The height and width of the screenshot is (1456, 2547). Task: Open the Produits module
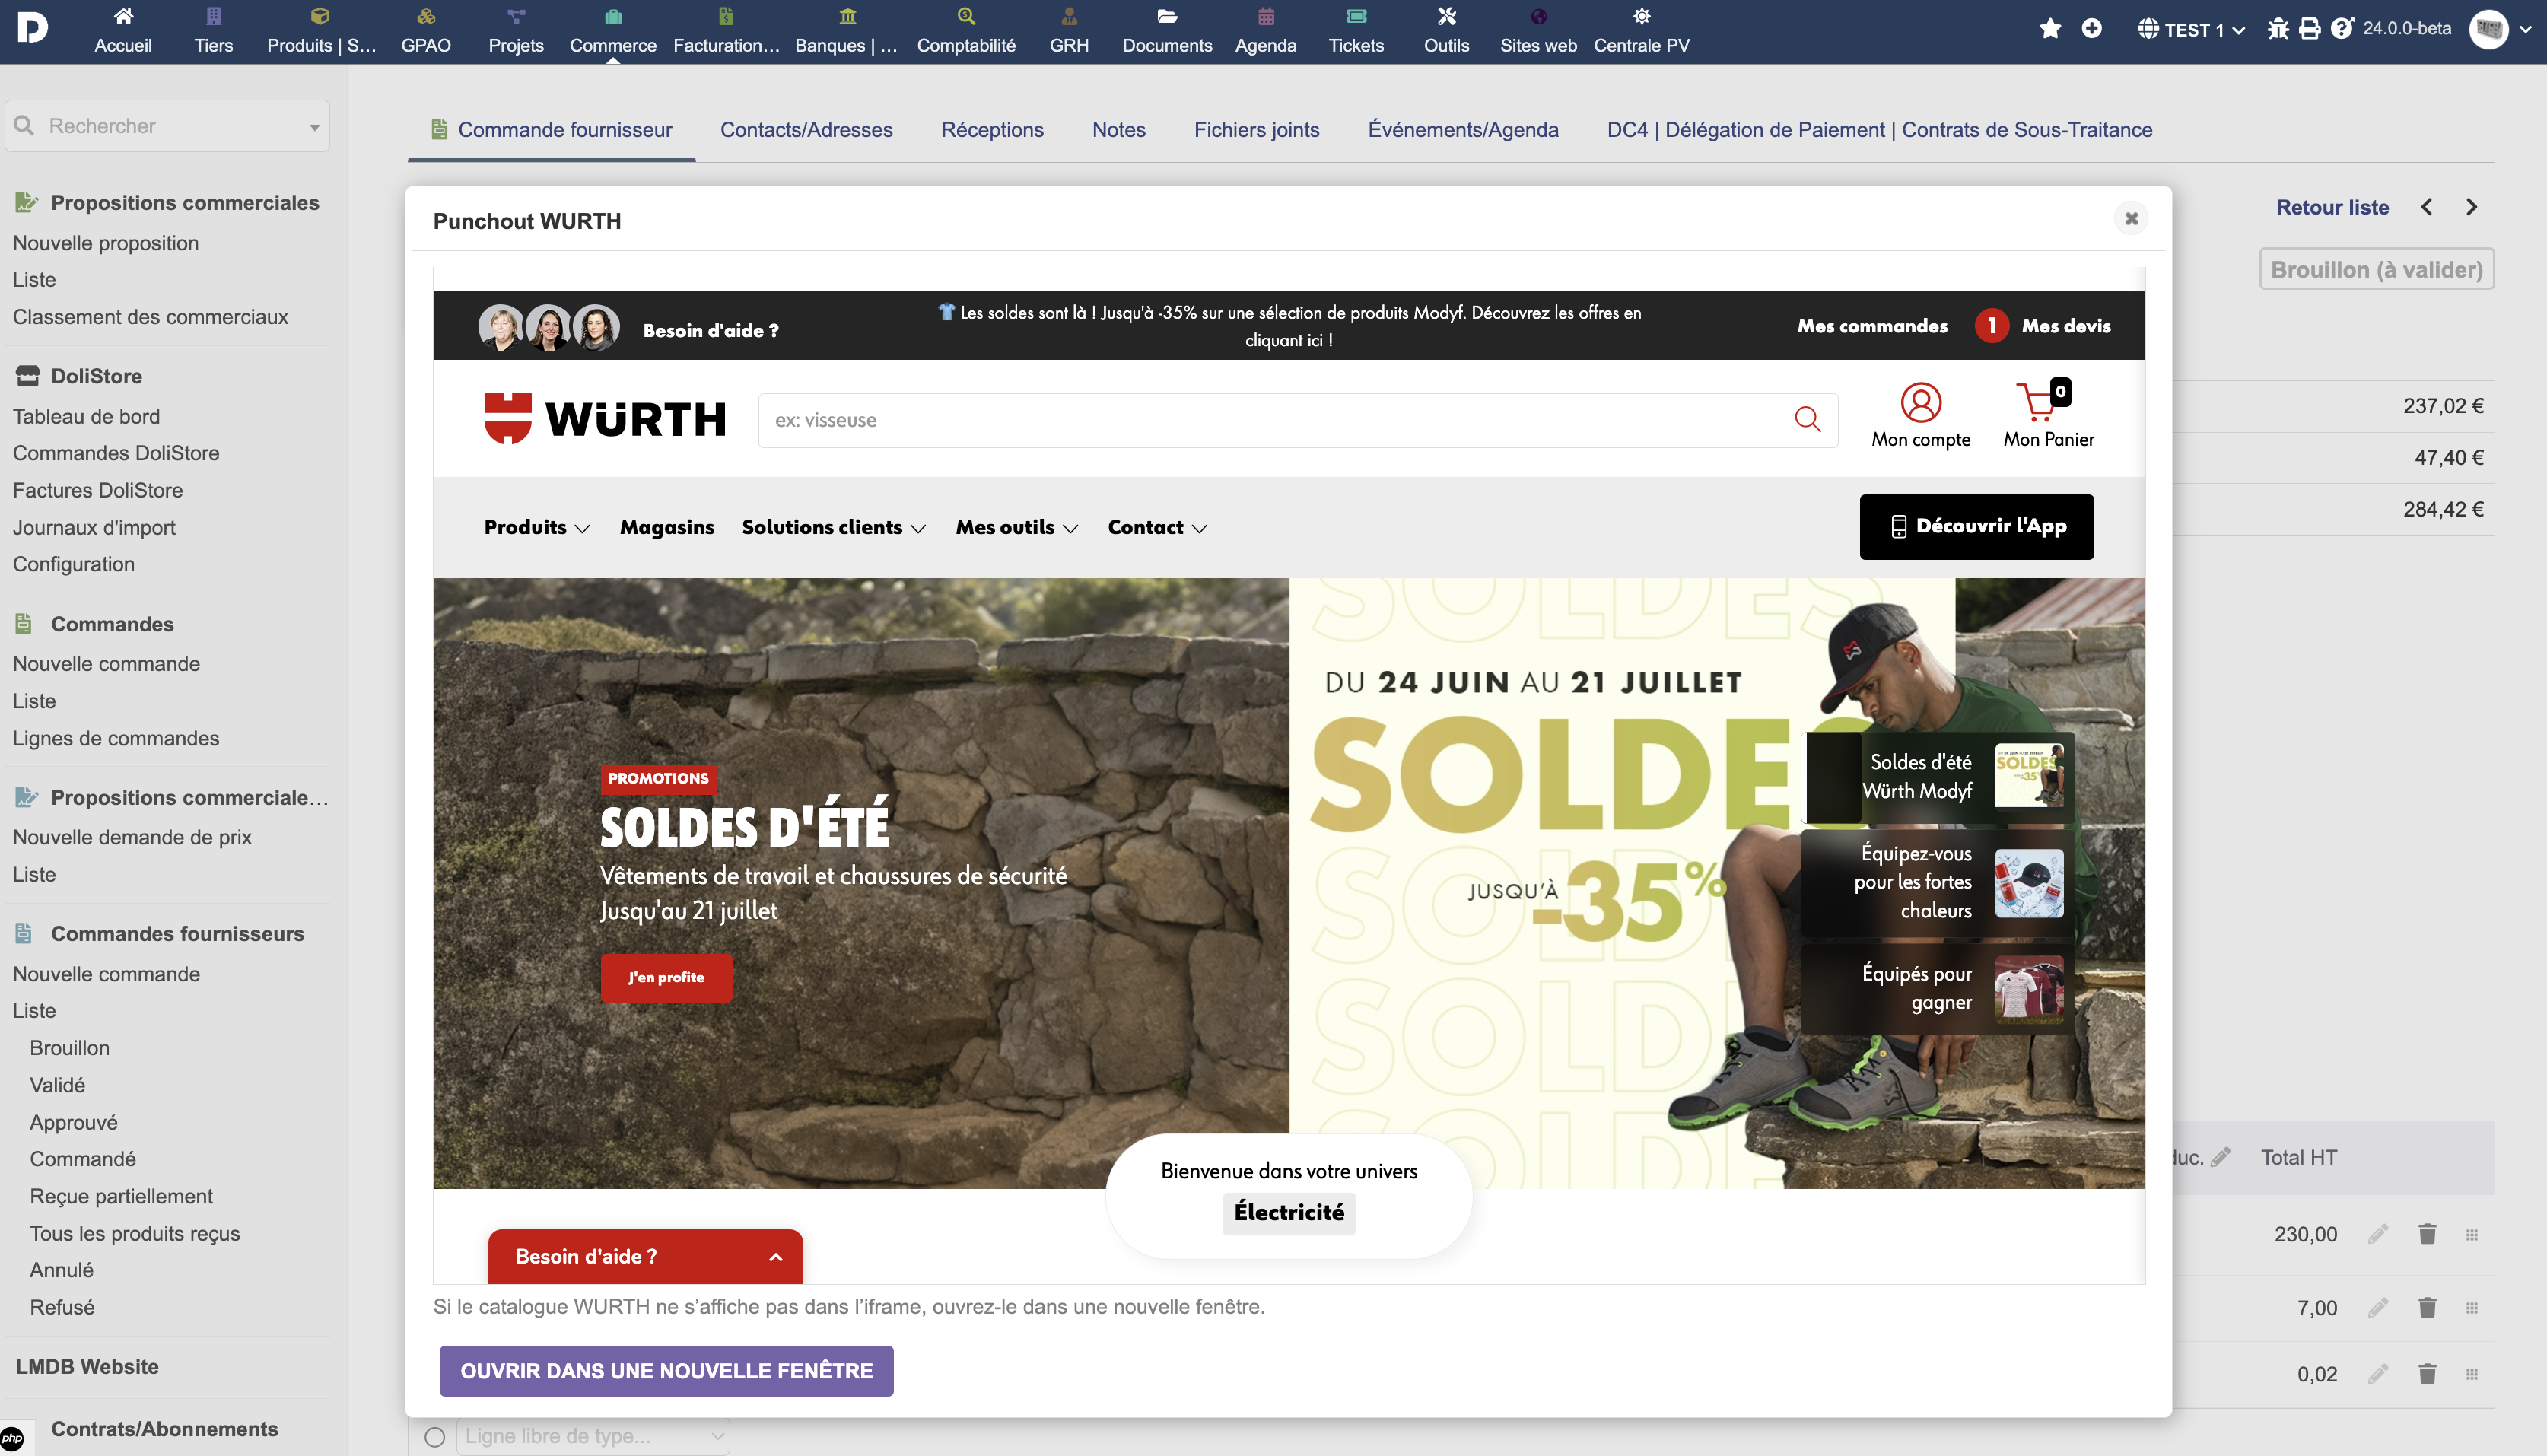pyautogui.click(x=321, y=31)
